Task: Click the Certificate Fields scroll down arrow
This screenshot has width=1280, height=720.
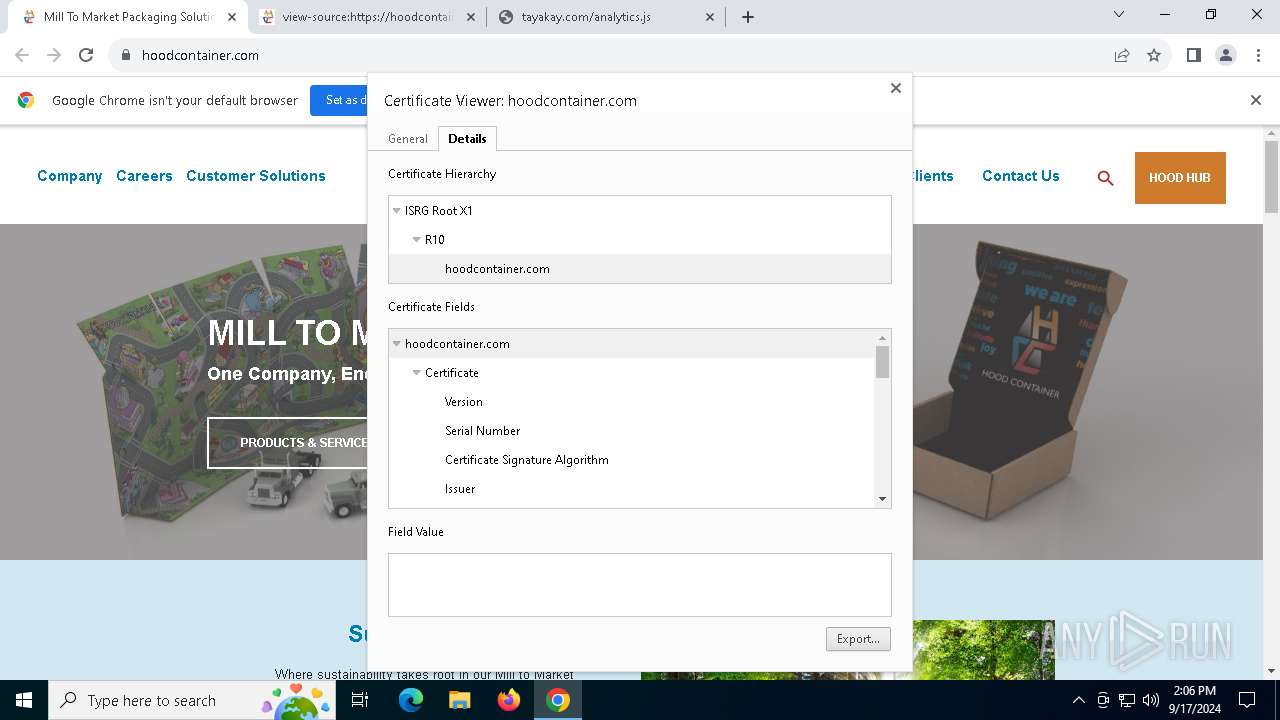Action: click(882, 499)
